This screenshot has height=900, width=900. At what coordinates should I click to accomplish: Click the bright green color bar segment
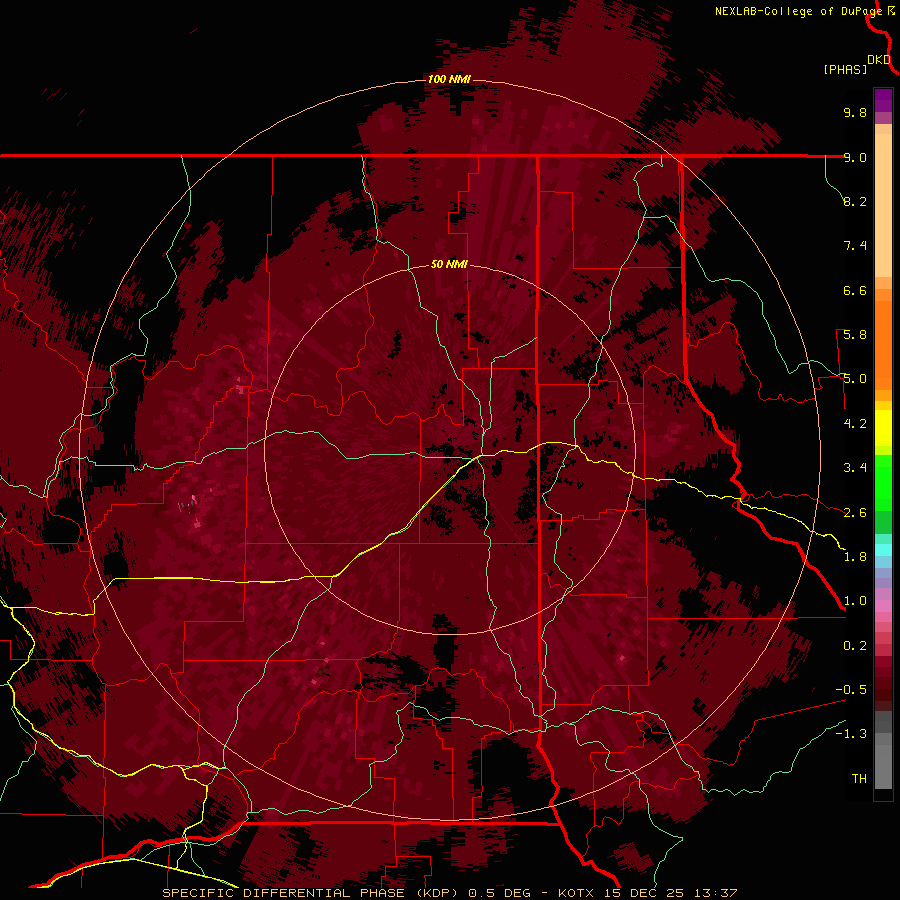[x=883, y=481]
